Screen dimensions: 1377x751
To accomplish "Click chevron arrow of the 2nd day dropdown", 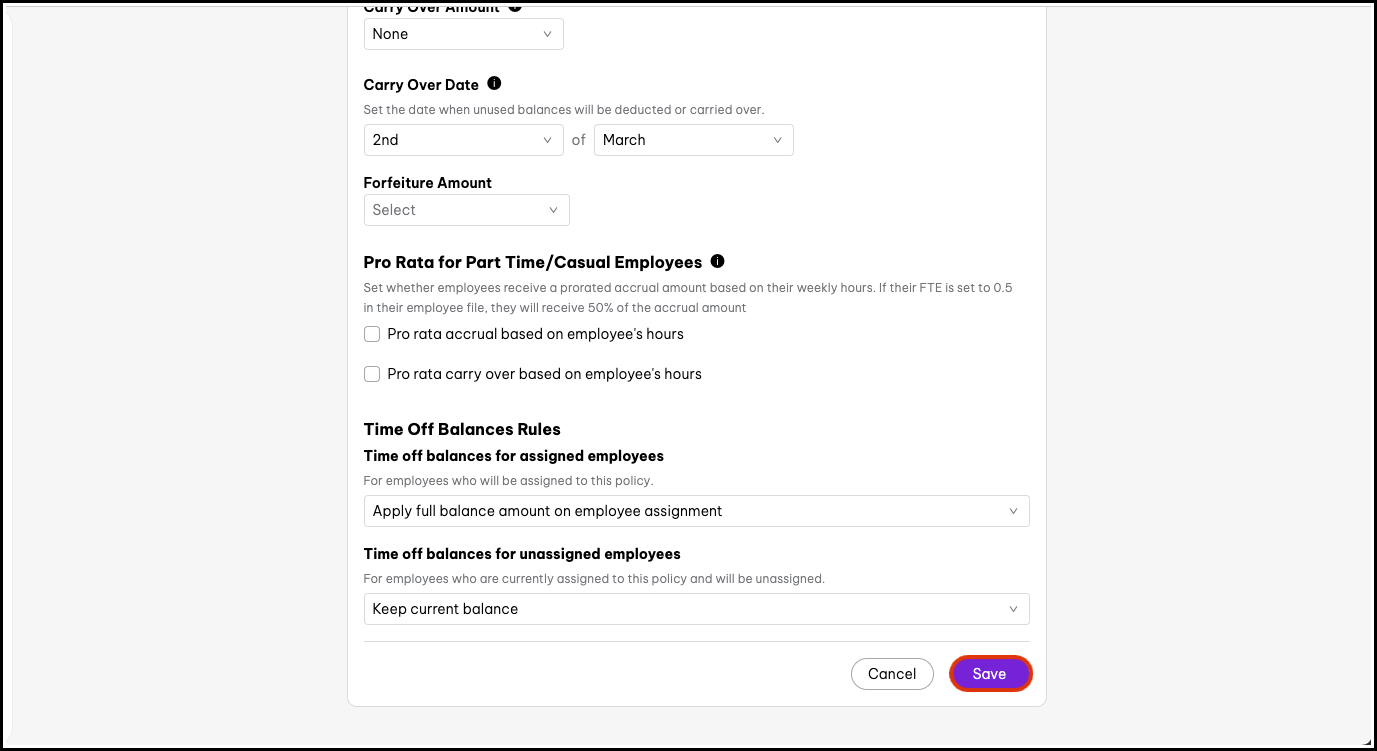I will pos(547,140).
